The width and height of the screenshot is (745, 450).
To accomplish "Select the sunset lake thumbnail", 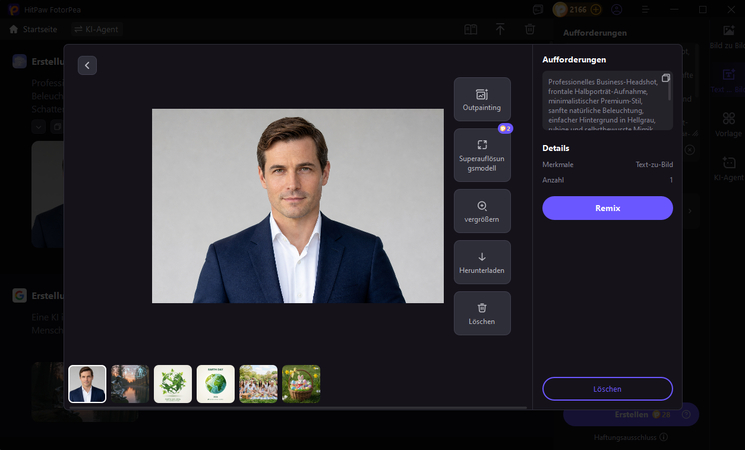I will 130,384.
